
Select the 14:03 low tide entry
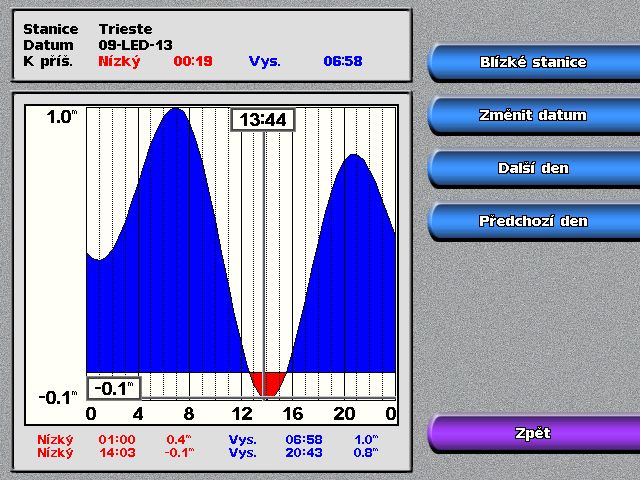coord(116,453)
